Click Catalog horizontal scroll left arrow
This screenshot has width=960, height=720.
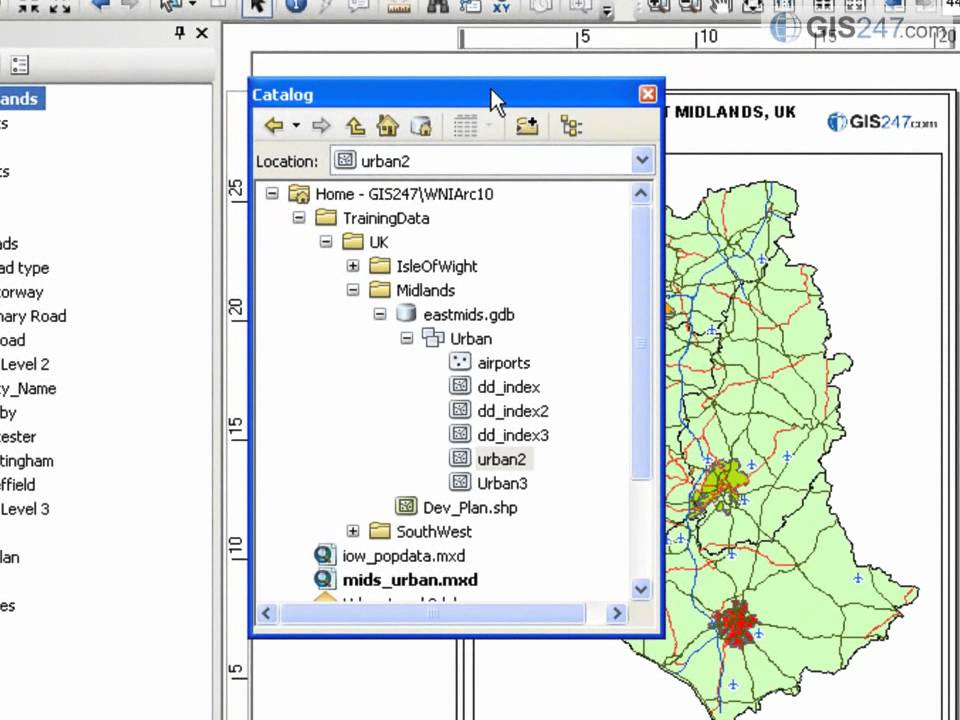point(266,613)
